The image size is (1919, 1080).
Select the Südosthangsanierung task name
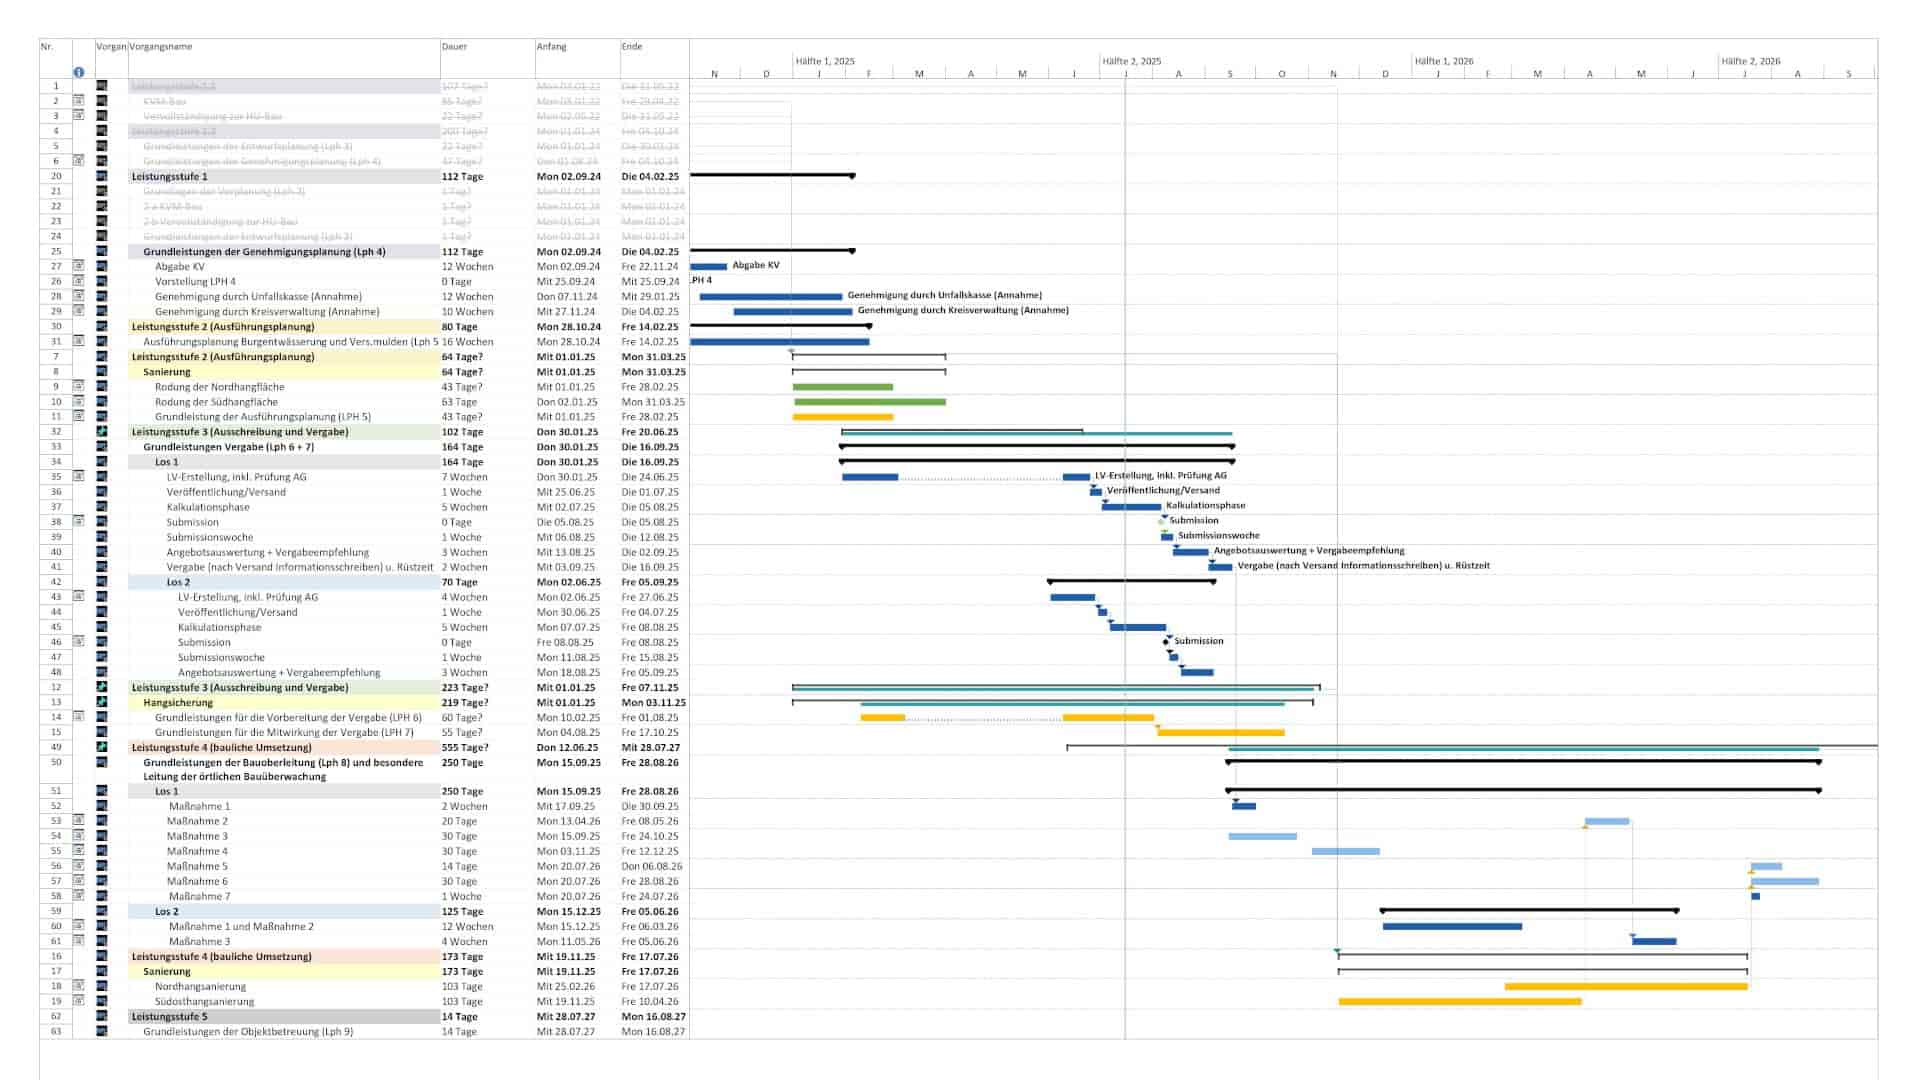click(204, 1002)
